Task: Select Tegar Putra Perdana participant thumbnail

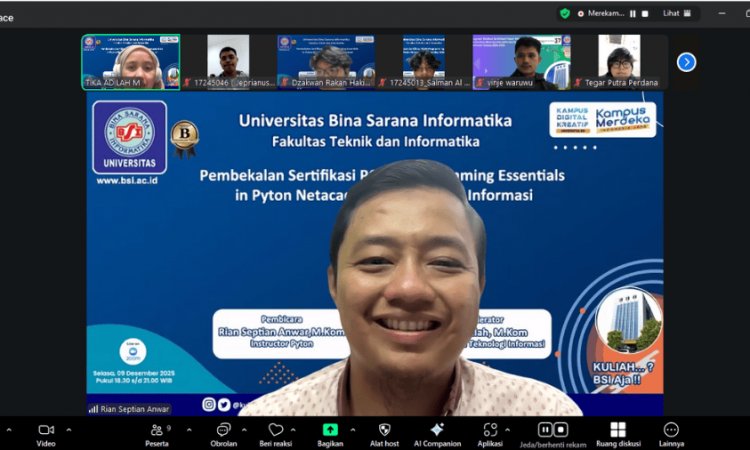Action: coord(619,62)
